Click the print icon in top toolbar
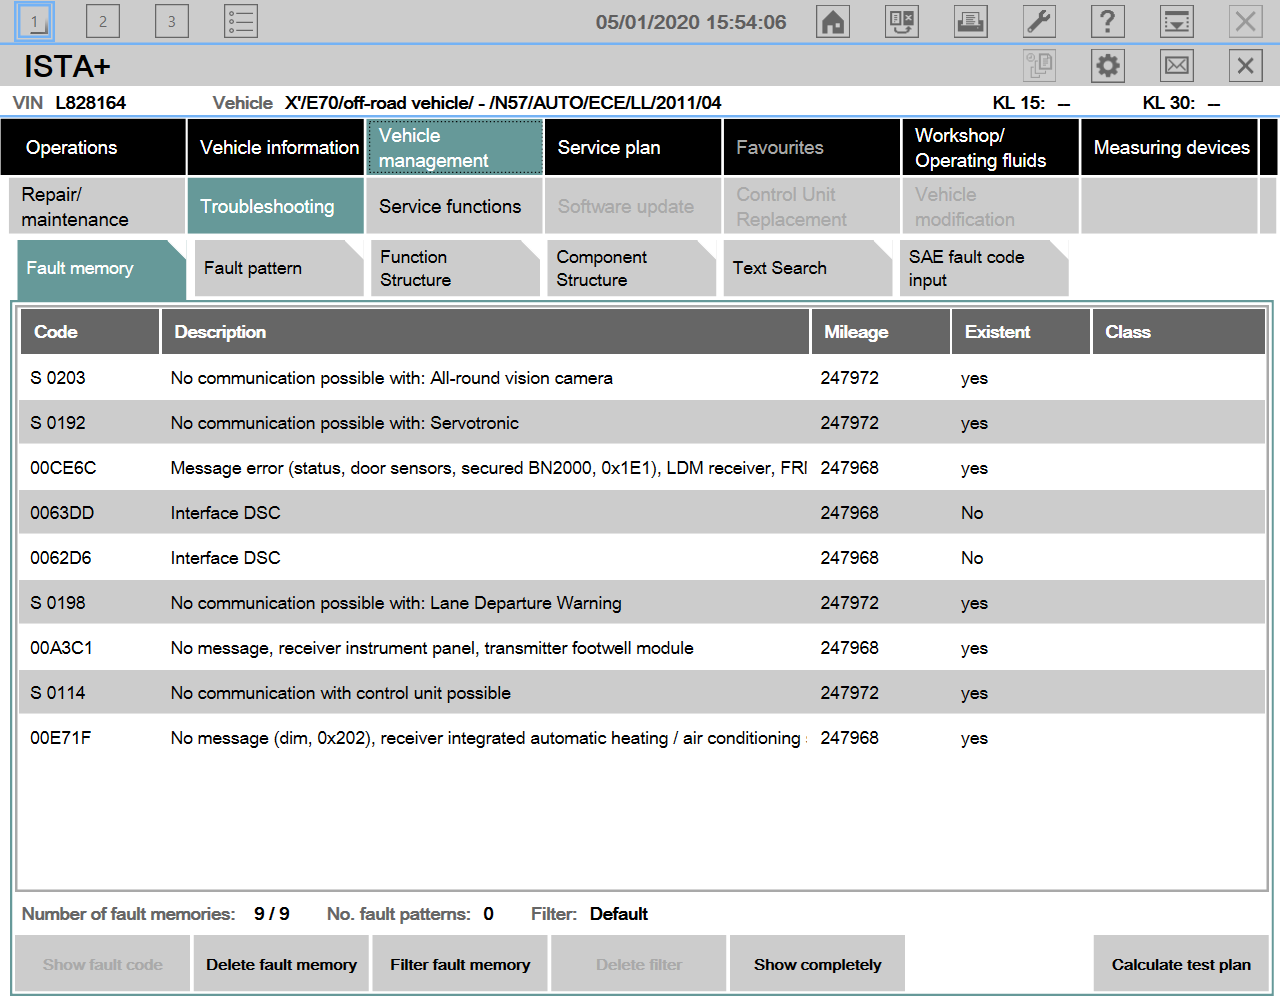Image resolution: width=1280 pixels, height=1000 pixels. (970, 22)
